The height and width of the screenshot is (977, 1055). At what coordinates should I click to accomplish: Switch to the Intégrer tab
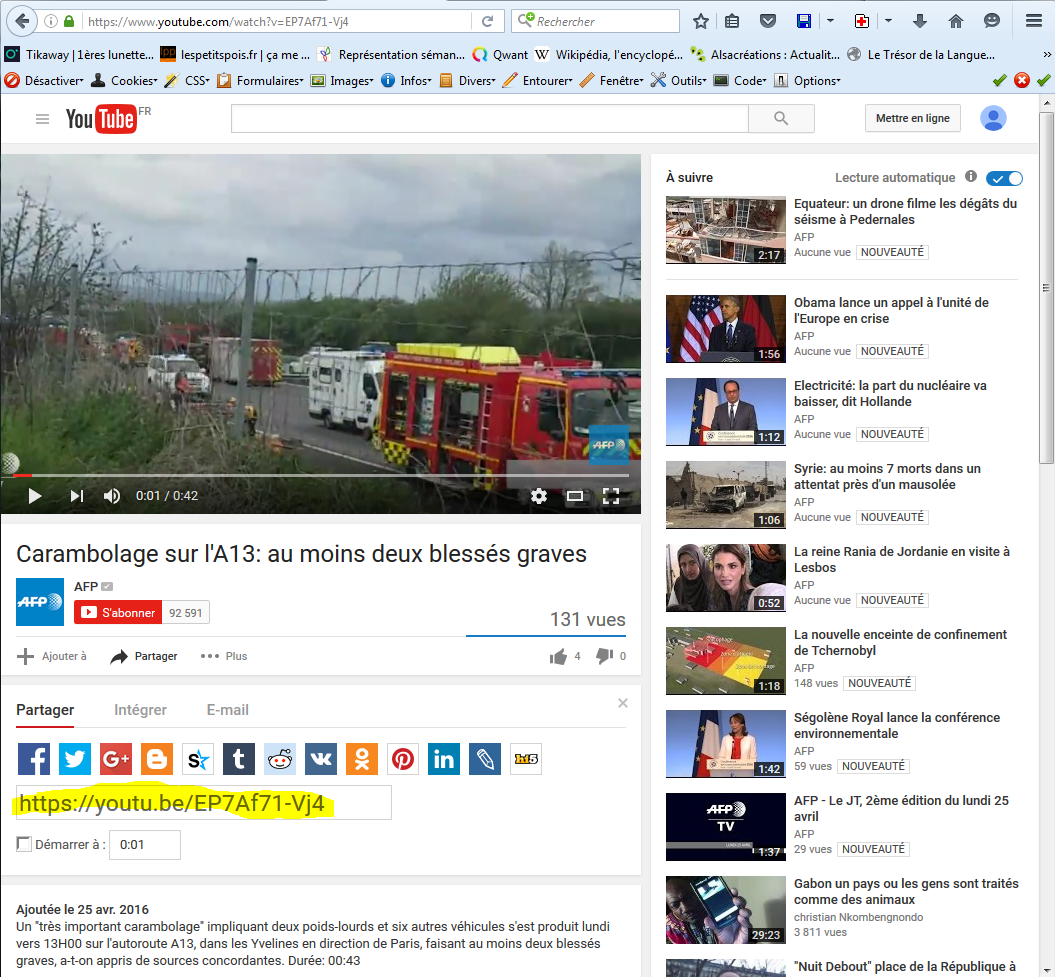[x=140, y=710]
